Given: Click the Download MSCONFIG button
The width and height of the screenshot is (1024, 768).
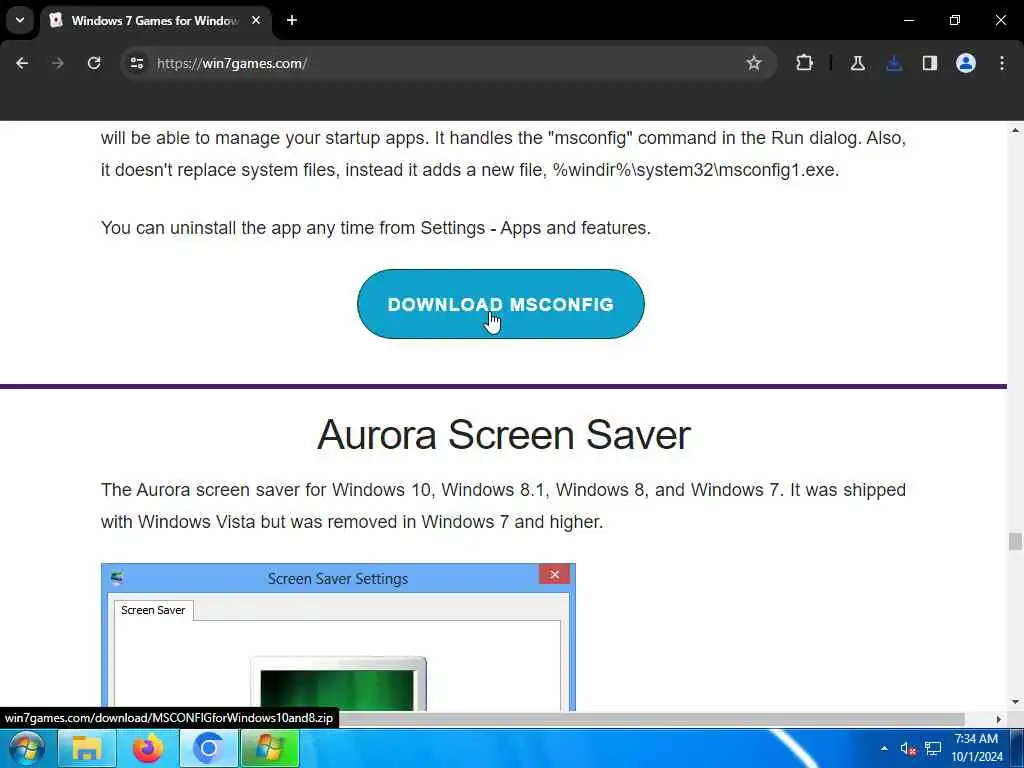Looking at the screenshot, I should pos(501,304).
